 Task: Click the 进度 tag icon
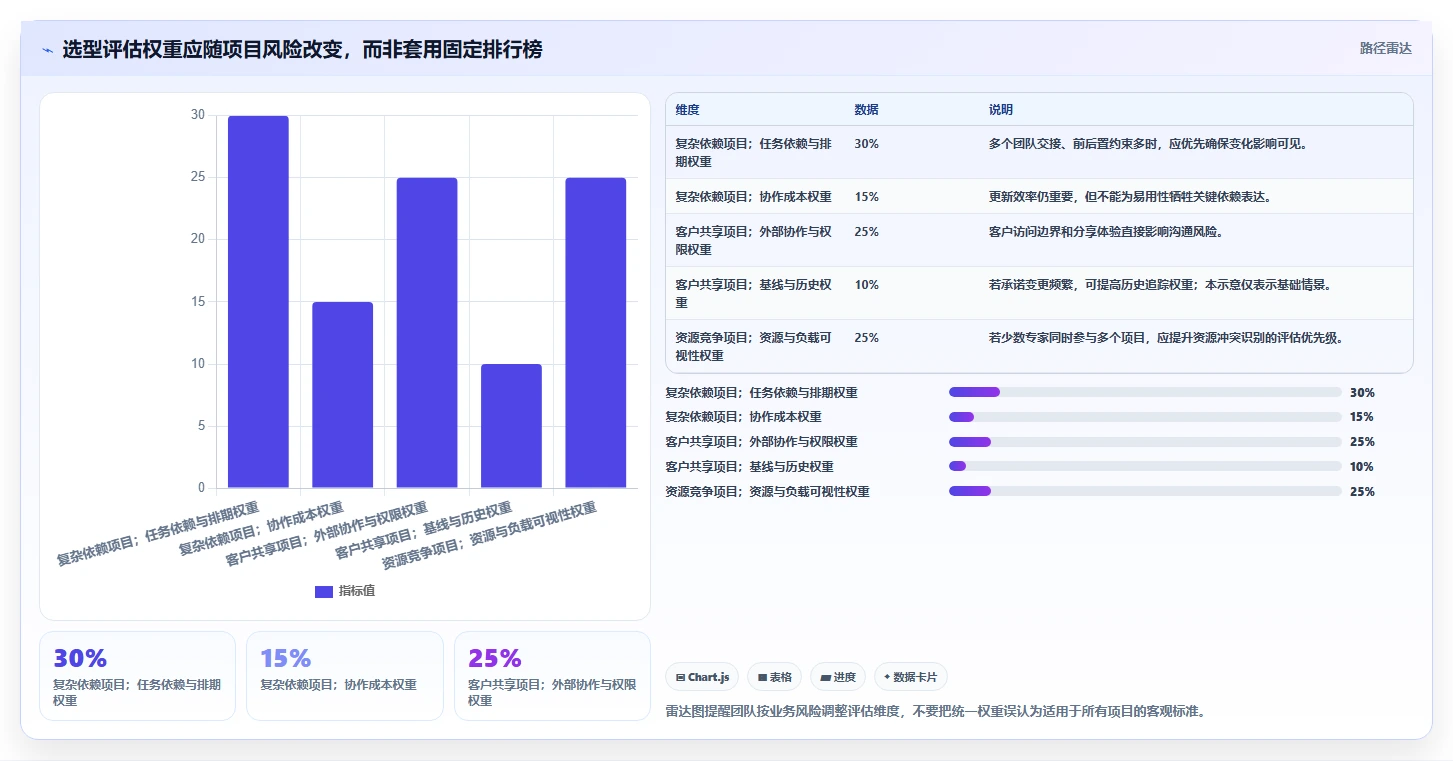(x=825, y=677)
